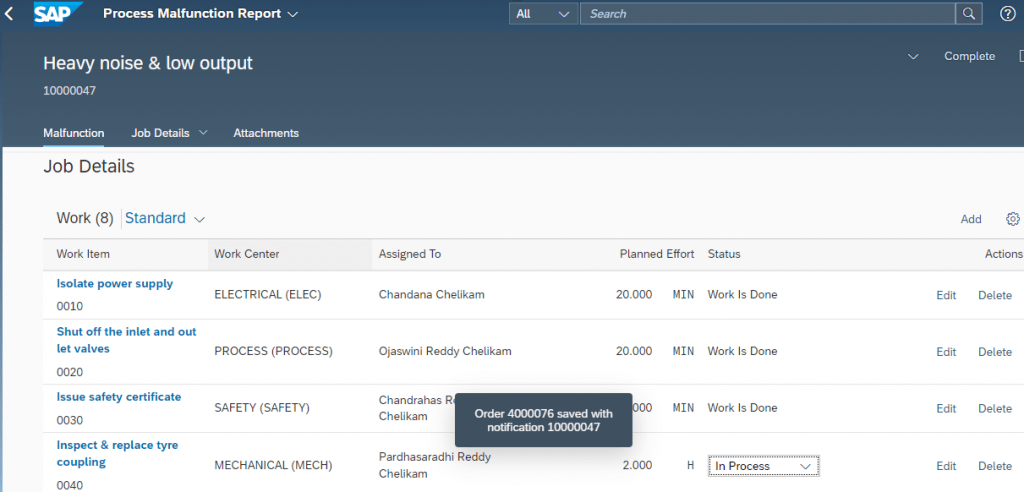Click the search magnifier icon
This screenshot has height=492, width=1024.
click(x=968, y=14)
